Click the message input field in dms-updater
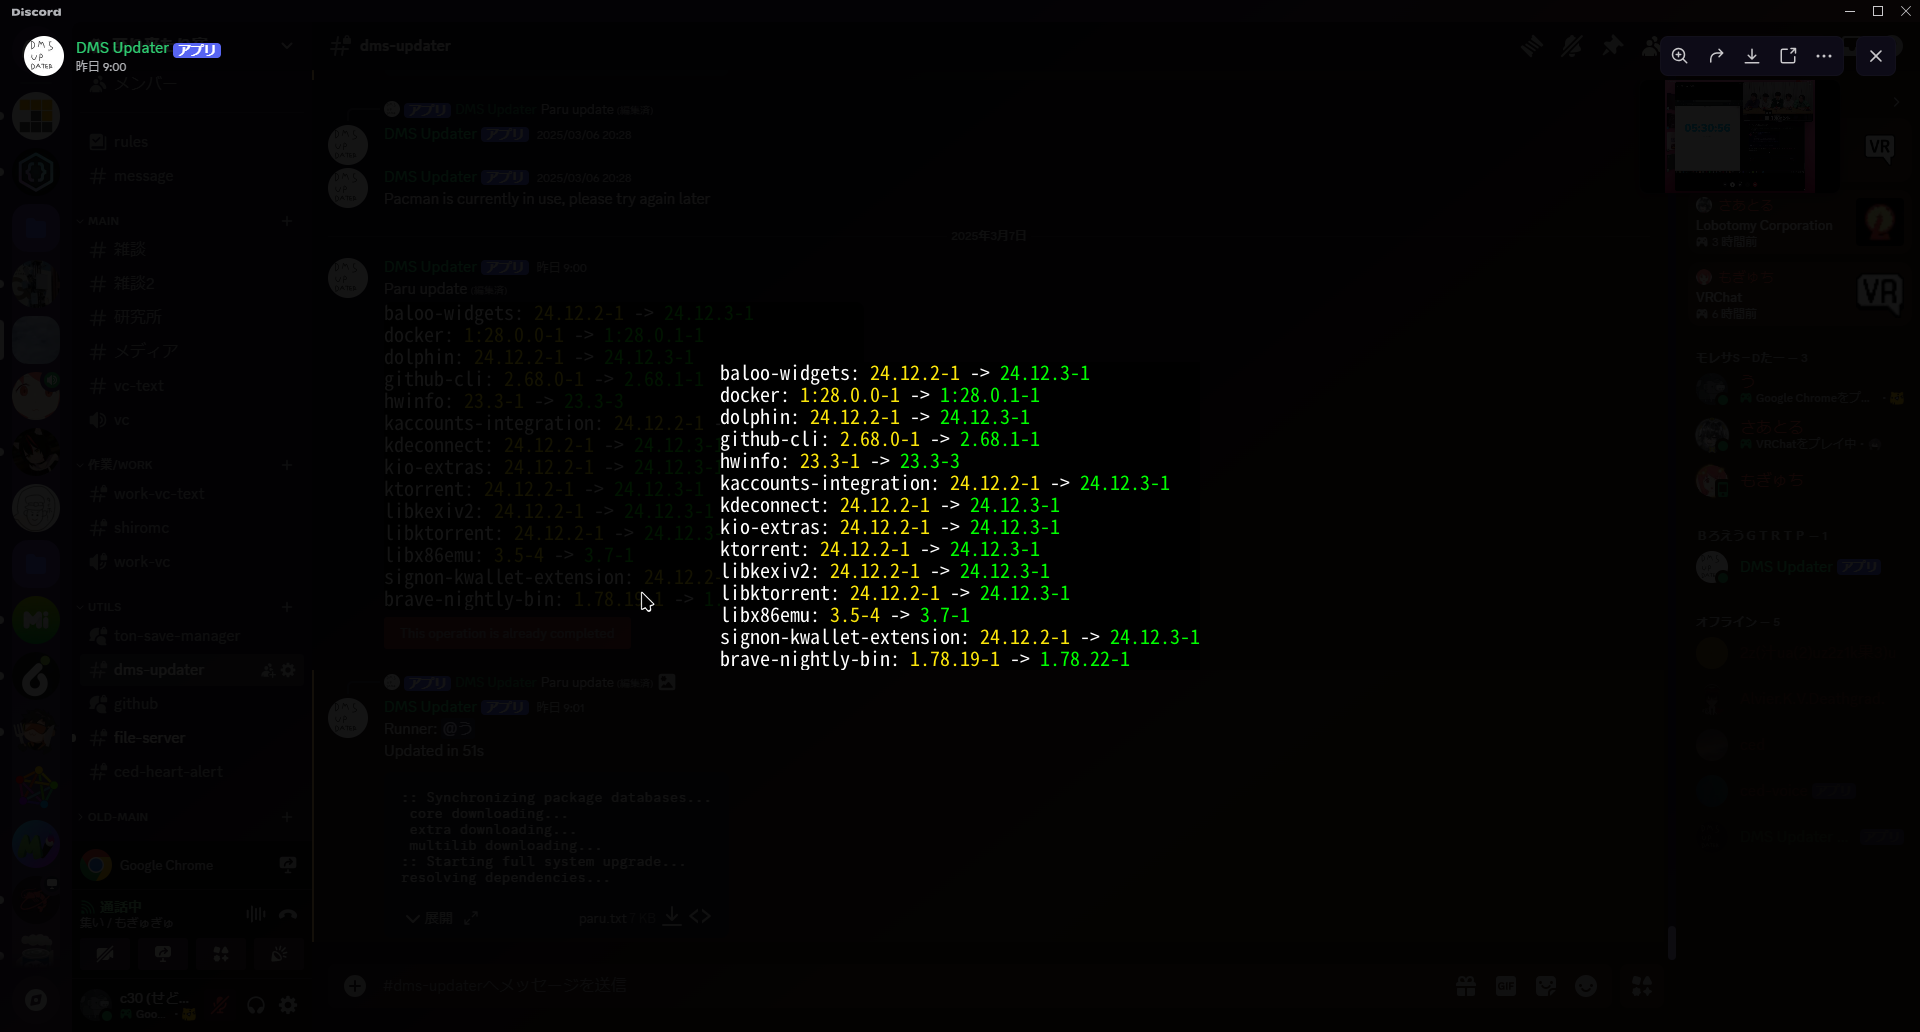The height and width of the screenshot is (1032, 1920). 800,986
